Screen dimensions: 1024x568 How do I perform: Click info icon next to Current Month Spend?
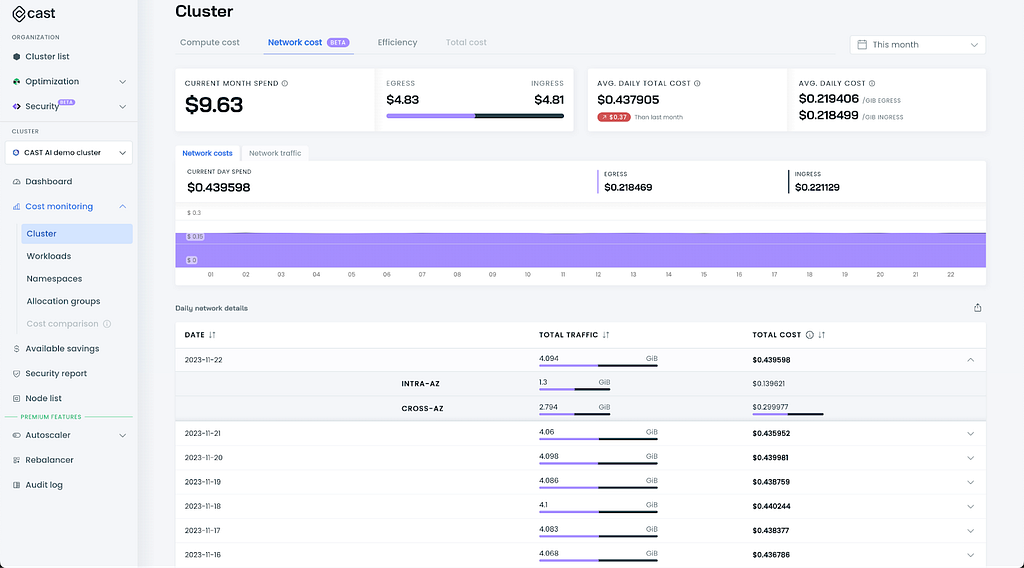coord(285,84)
